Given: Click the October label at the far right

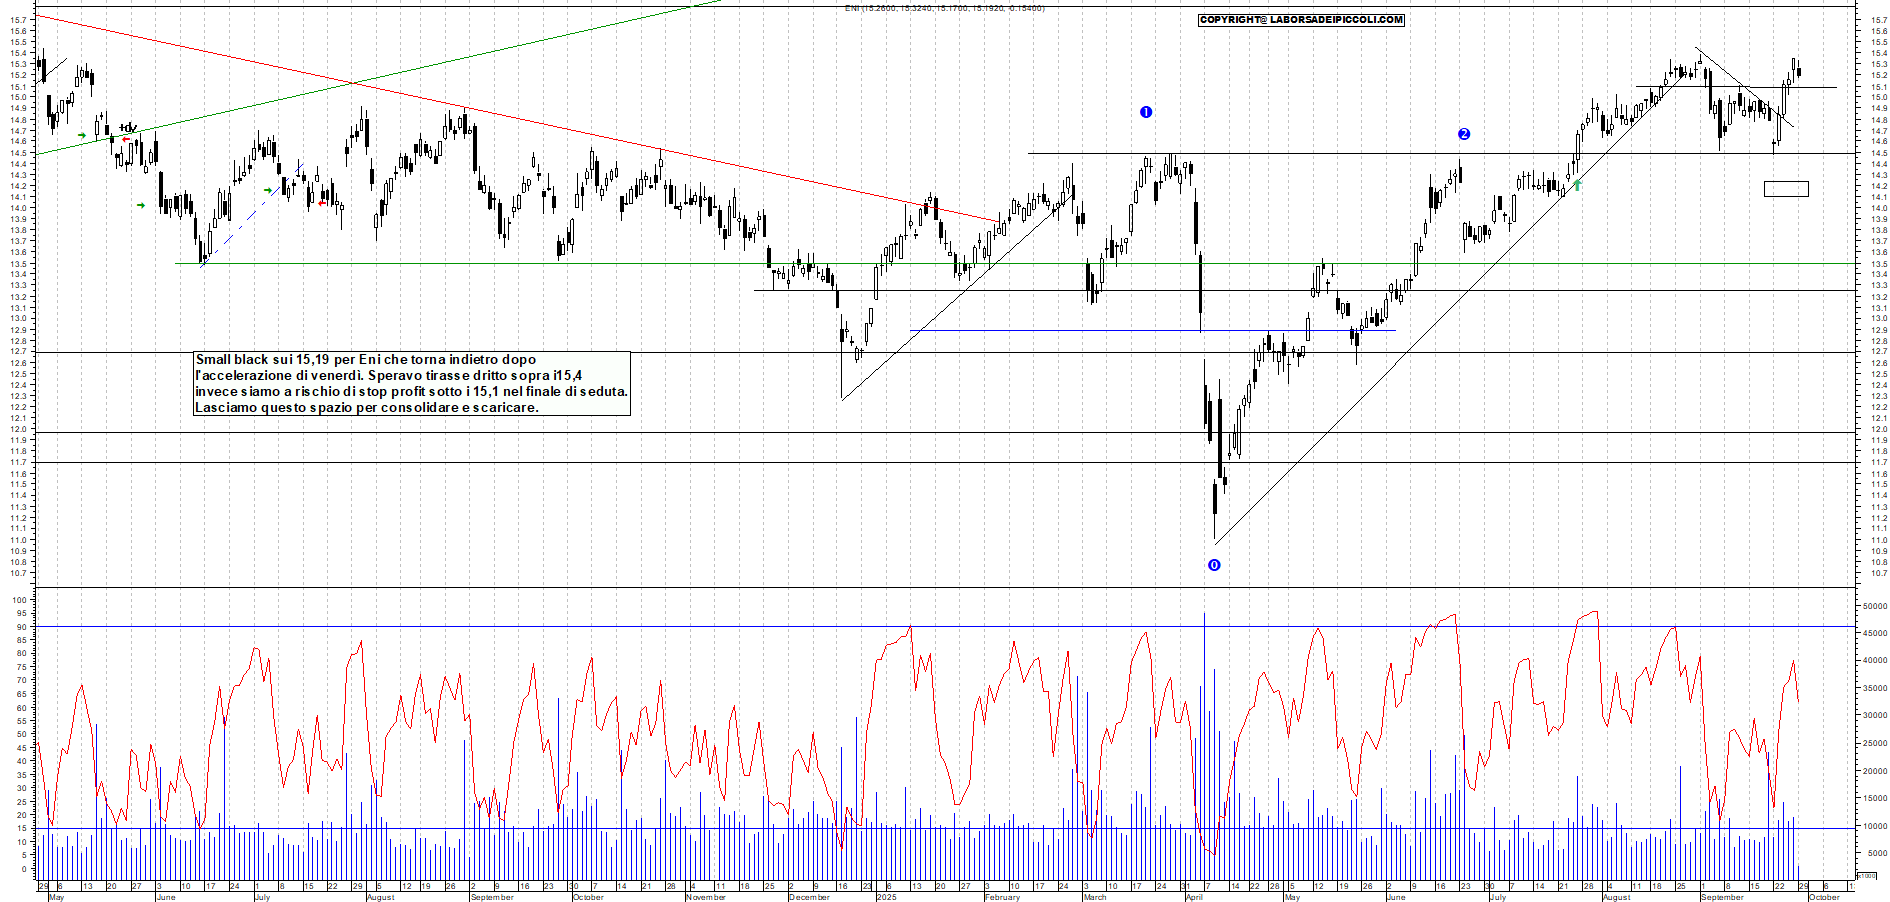Looking at the screenshot, I should [x=1824, y=897].
